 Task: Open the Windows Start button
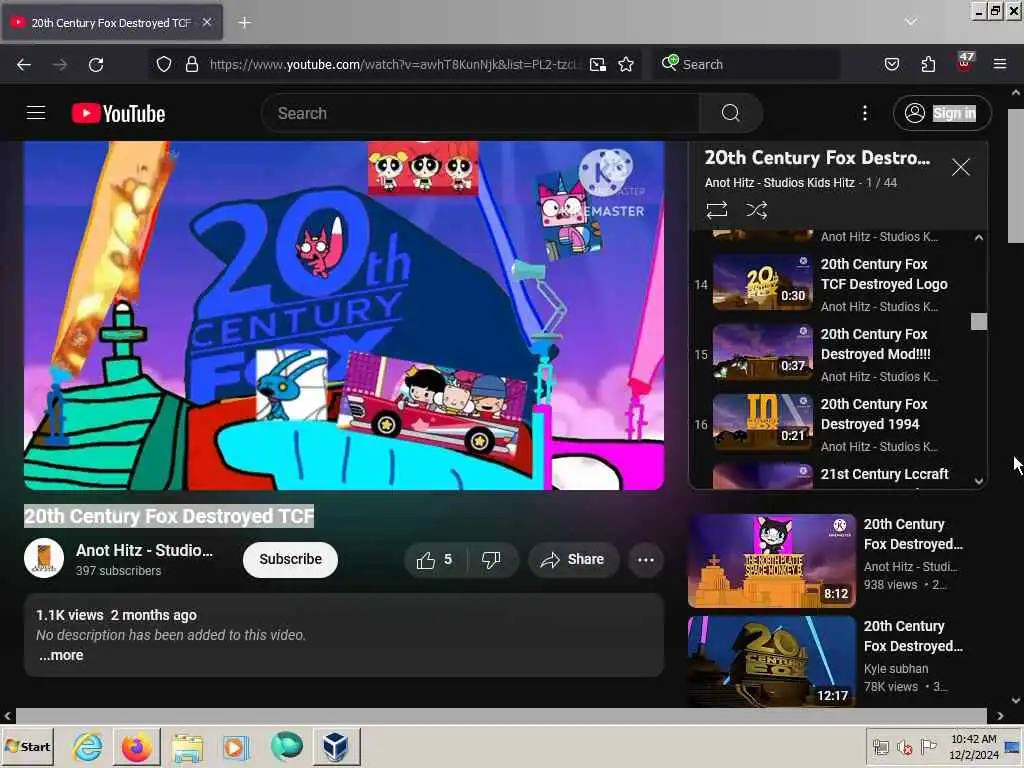pos(27,746)
